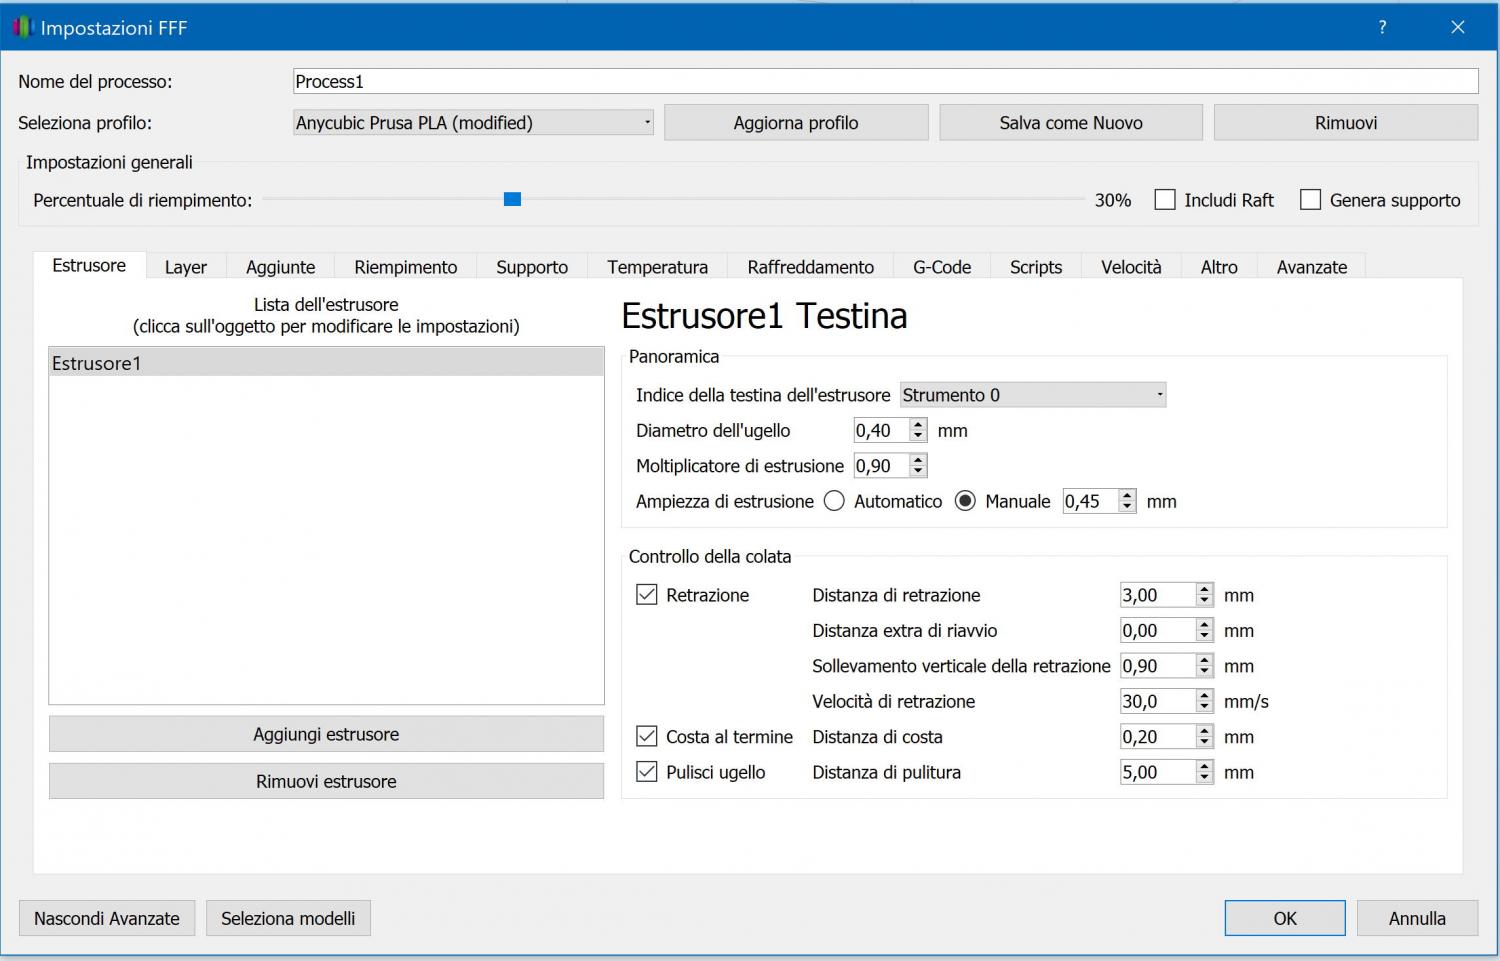Open the Indice della testina dropdown
The height and width of the screenshot is (961, 1500).
1033,395
